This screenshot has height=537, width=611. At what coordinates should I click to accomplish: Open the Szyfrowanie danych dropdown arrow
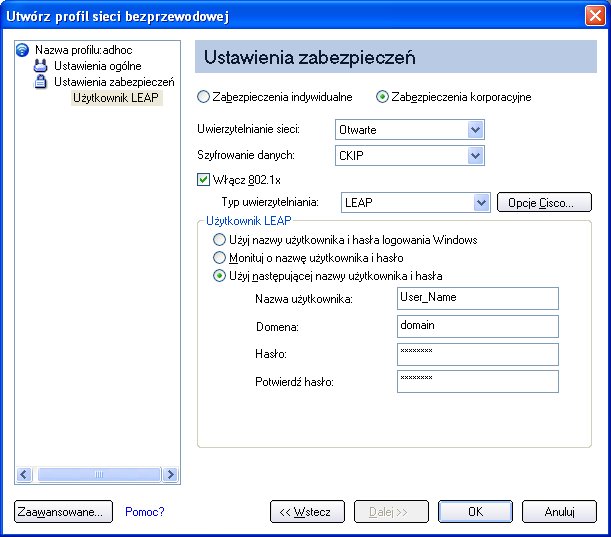point(475,156)
